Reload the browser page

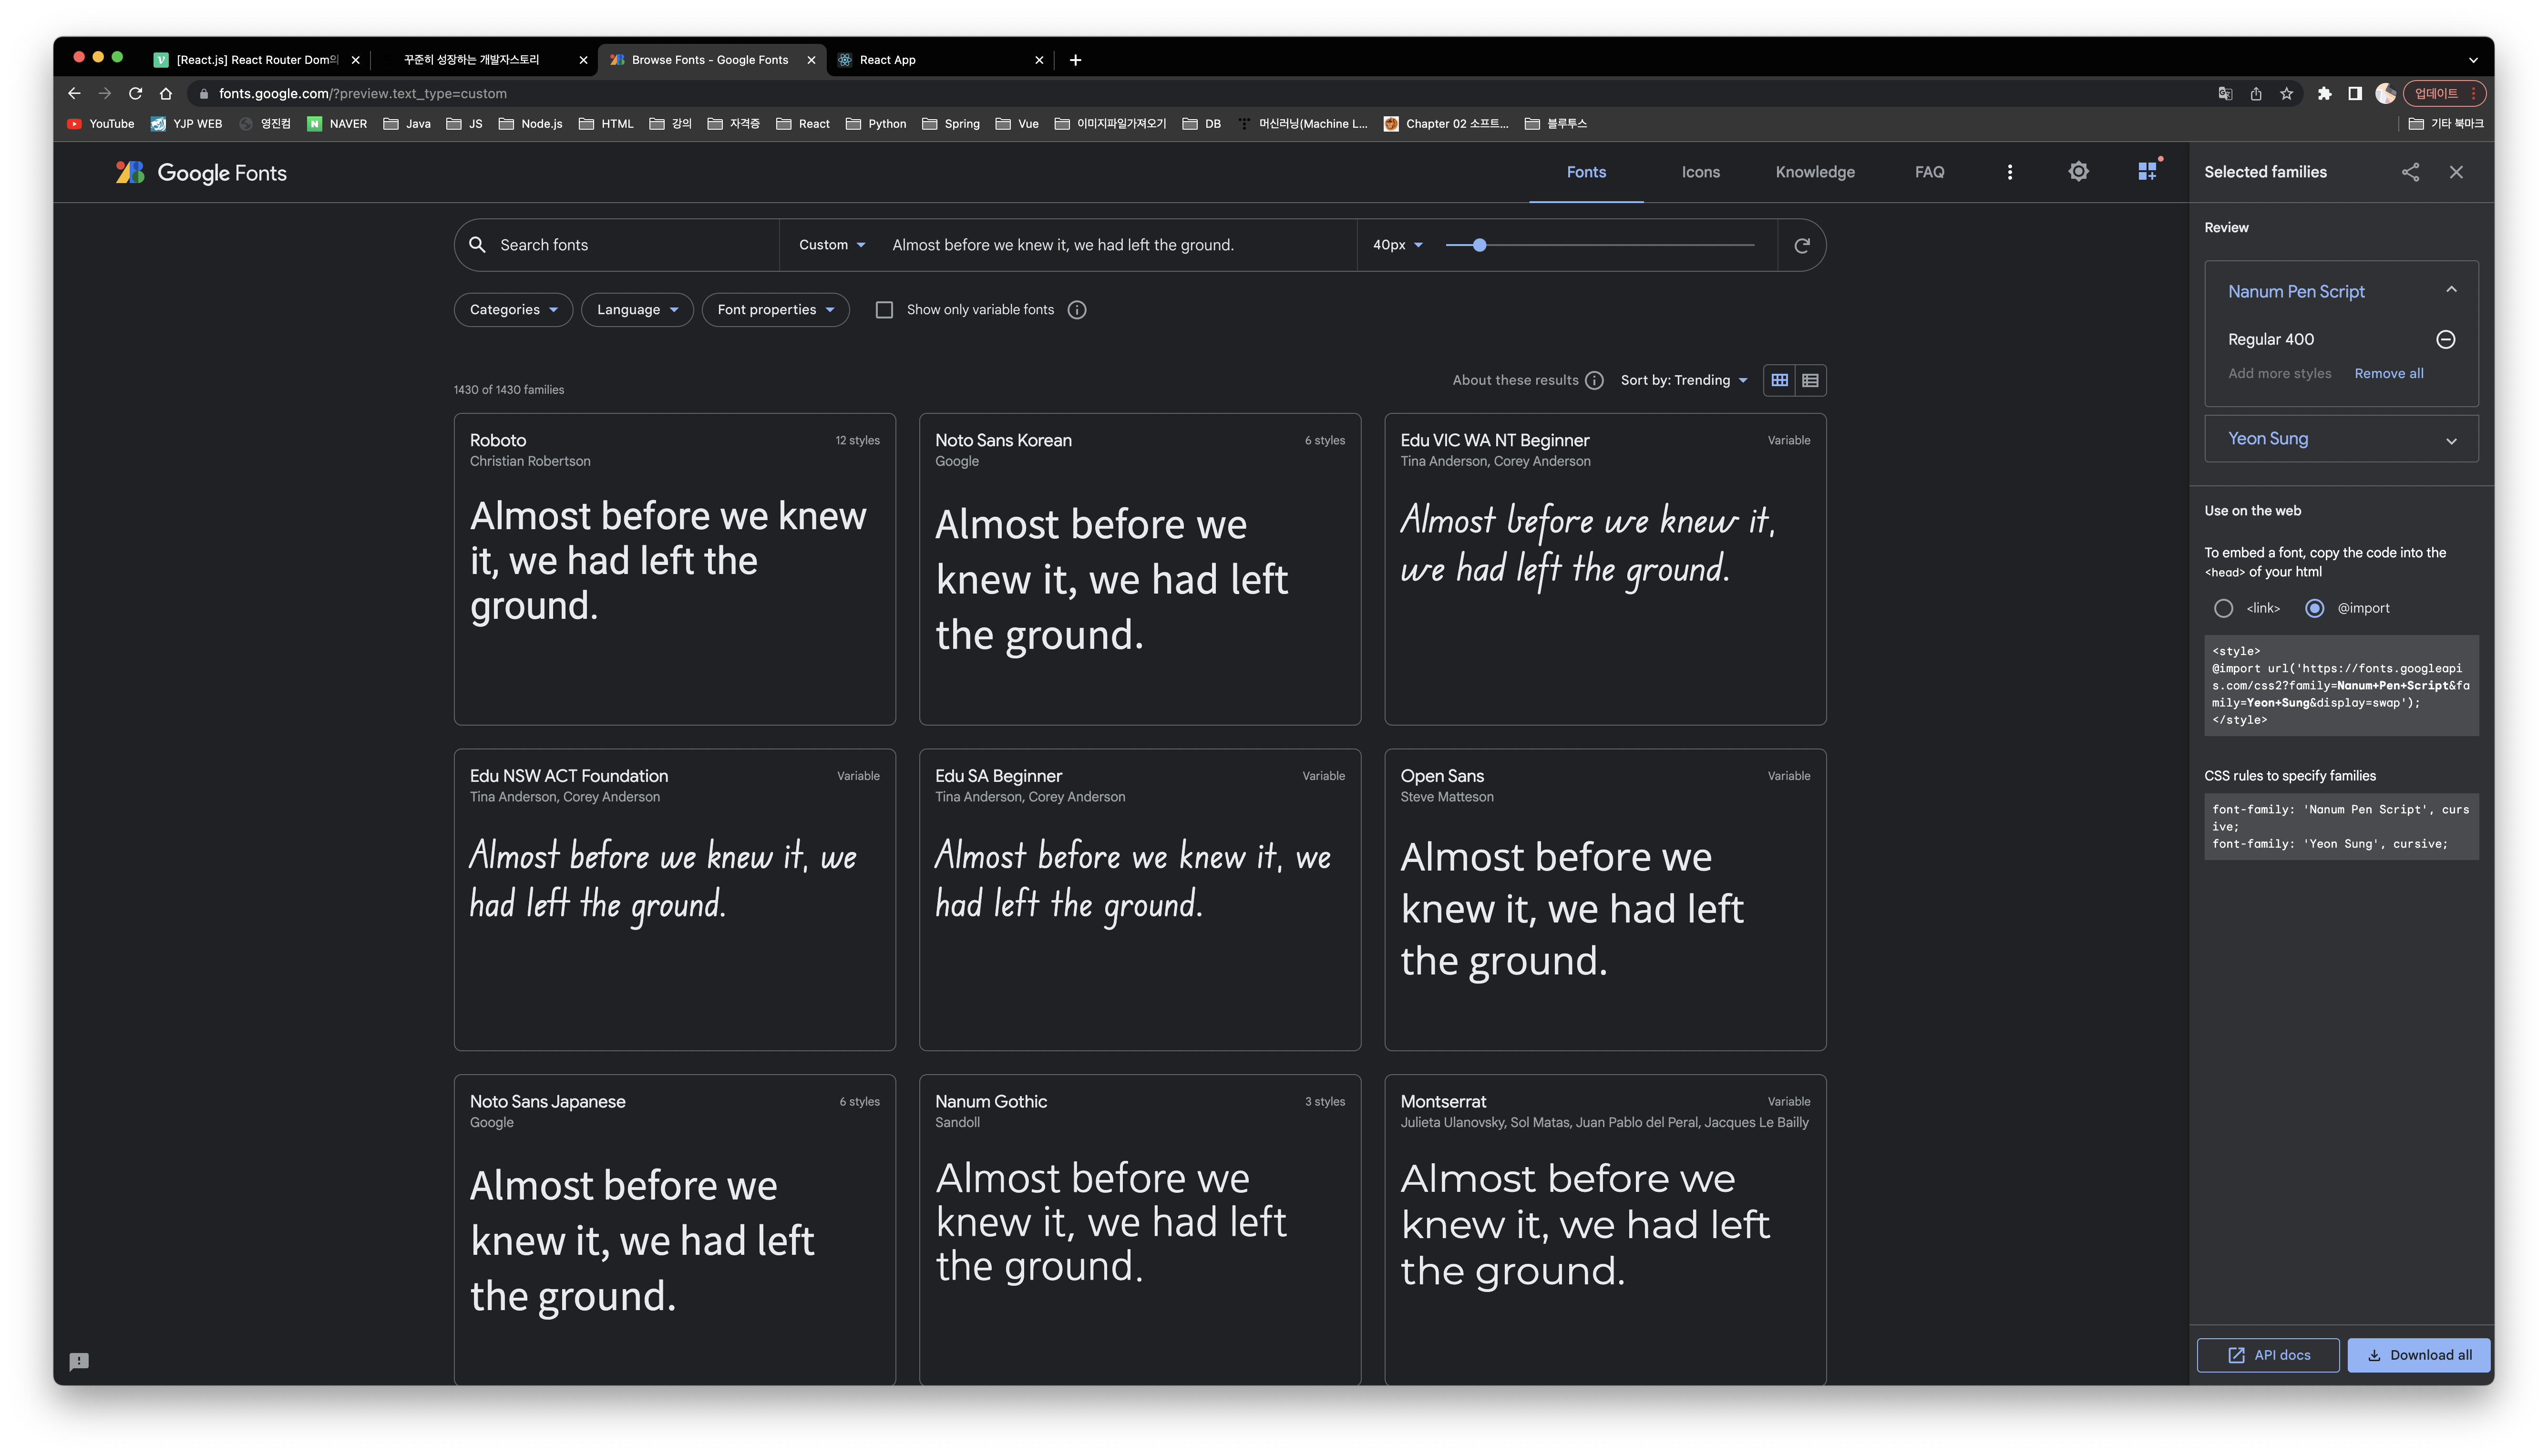135,93
